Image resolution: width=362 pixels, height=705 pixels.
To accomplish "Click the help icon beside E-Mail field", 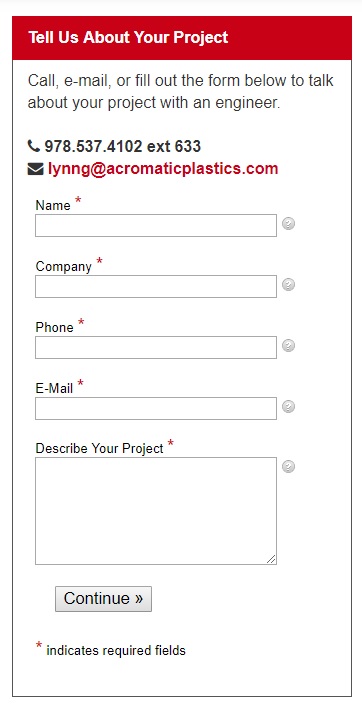I will pos(288,406).
